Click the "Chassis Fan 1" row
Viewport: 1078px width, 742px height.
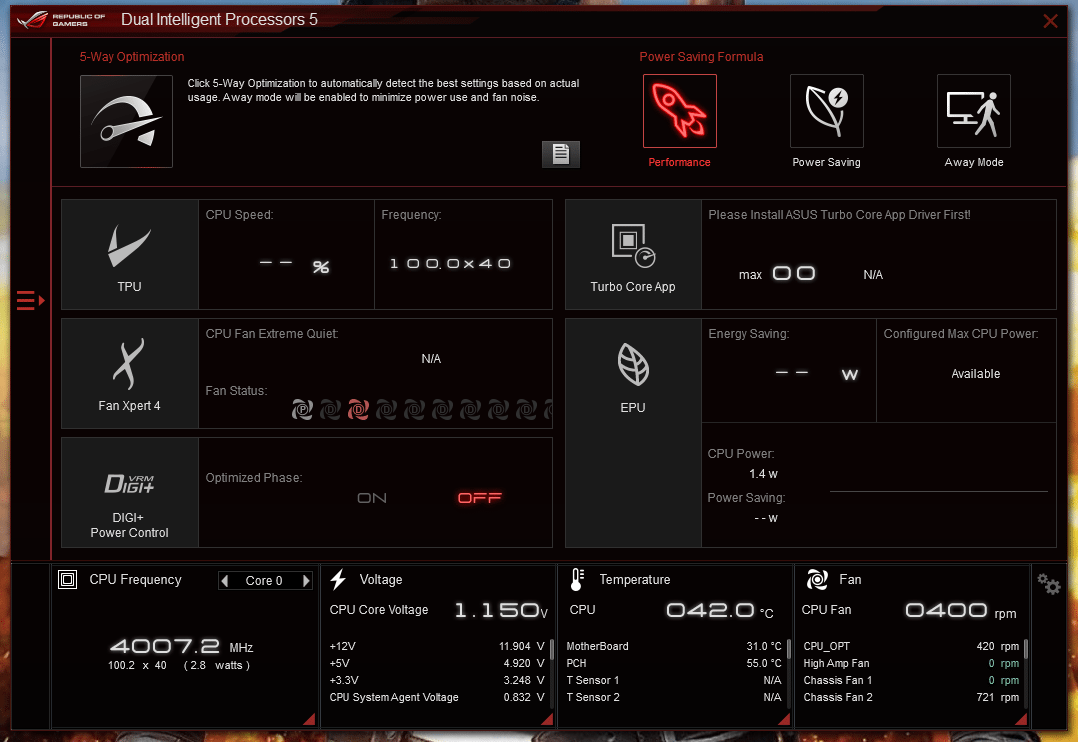(x=912, y=680)
